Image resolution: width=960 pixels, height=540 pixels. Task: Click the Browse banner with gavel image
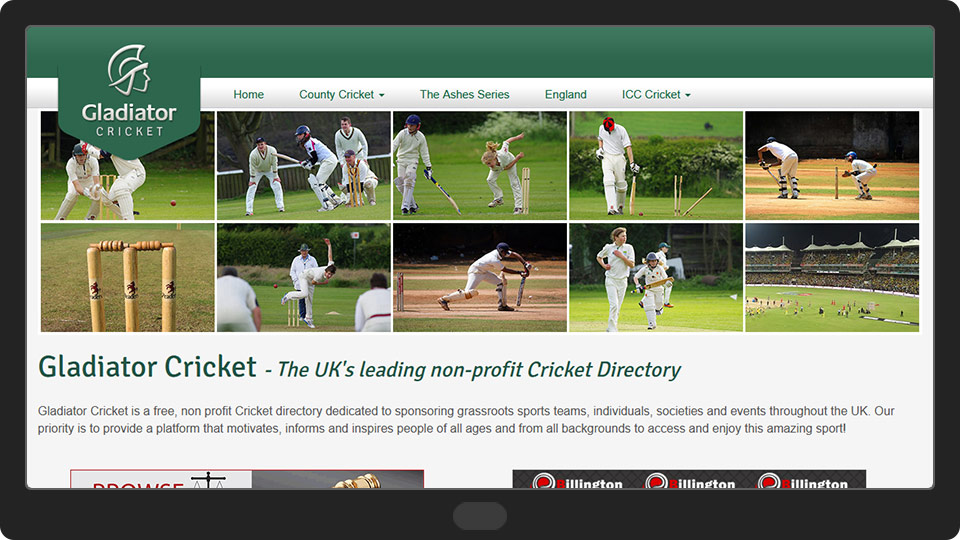coord(247,479)
